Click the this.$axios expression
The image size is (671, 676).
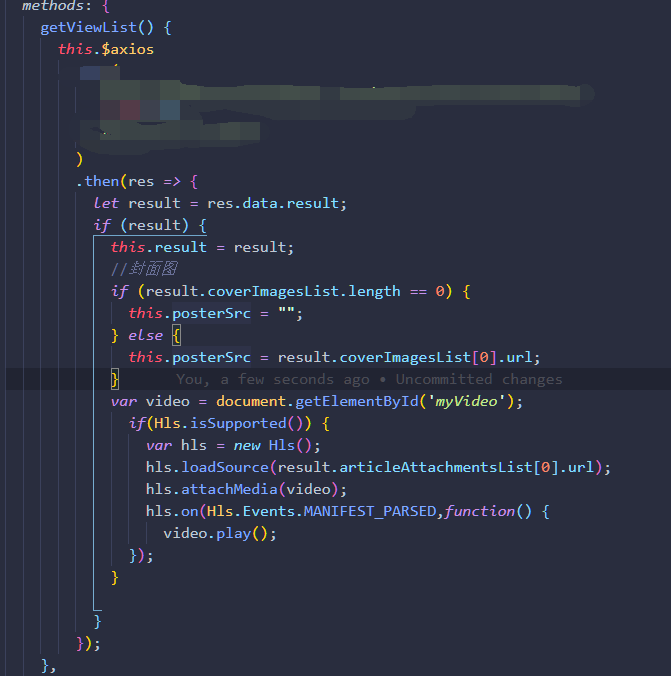106,49
